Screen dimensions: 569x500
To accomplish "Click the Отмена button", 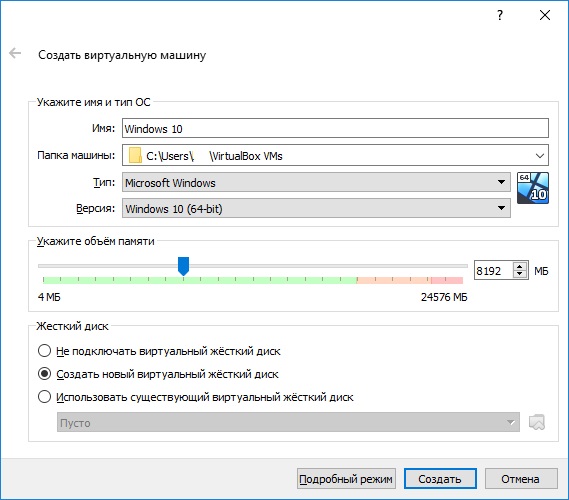I will 520,479.
